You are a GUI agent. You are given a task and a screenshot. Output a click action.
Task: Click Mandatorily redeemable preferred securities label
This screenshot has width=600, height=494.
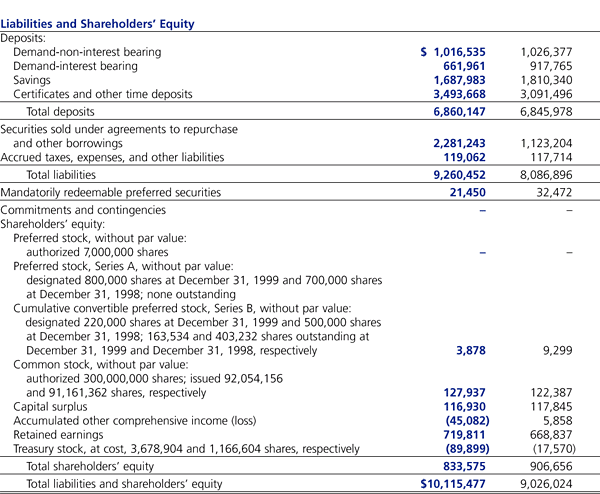(111, 192)
